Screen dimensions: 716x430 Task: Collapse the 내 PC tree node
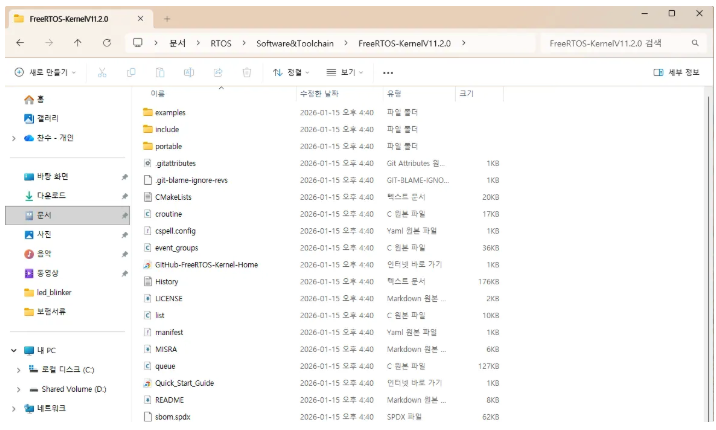[x=14, y=351]
